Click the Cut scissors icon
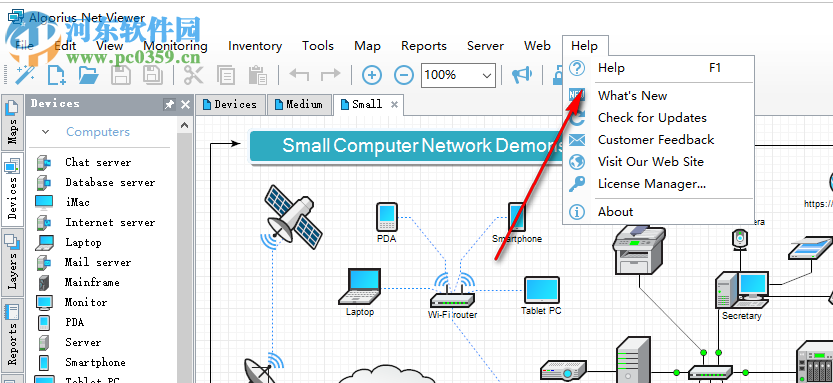 [194, 75]
